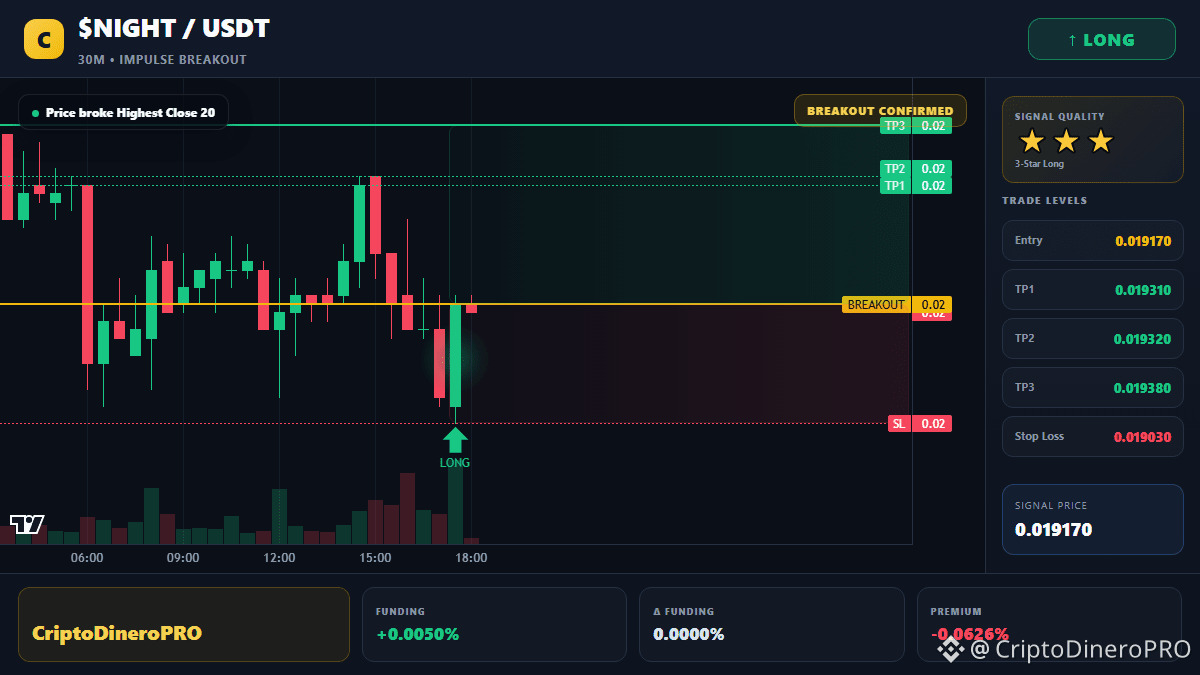This screenshot has height=675, width=1200.
Task: Click the Price broke Highest Close 20 label
Action: 123,112
